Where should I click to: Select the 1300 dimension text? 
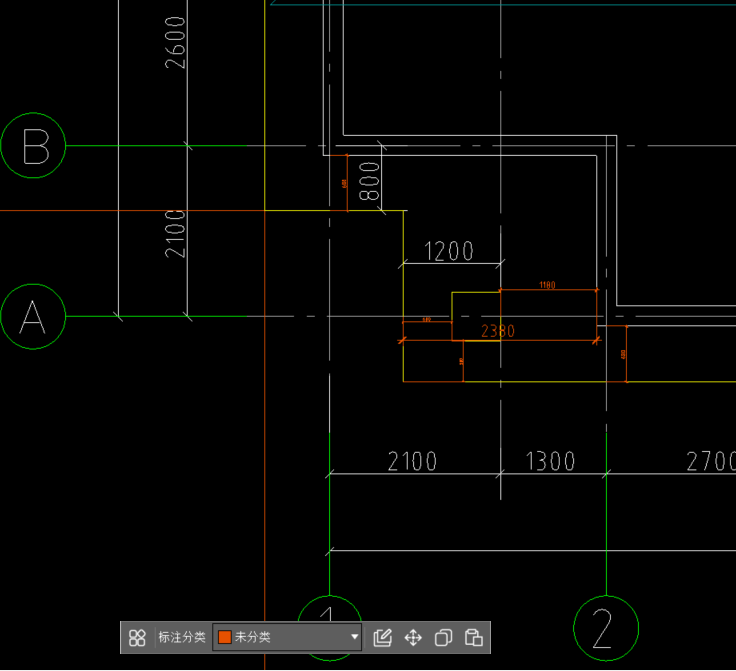pyautogui.click(x=550, y=461)
